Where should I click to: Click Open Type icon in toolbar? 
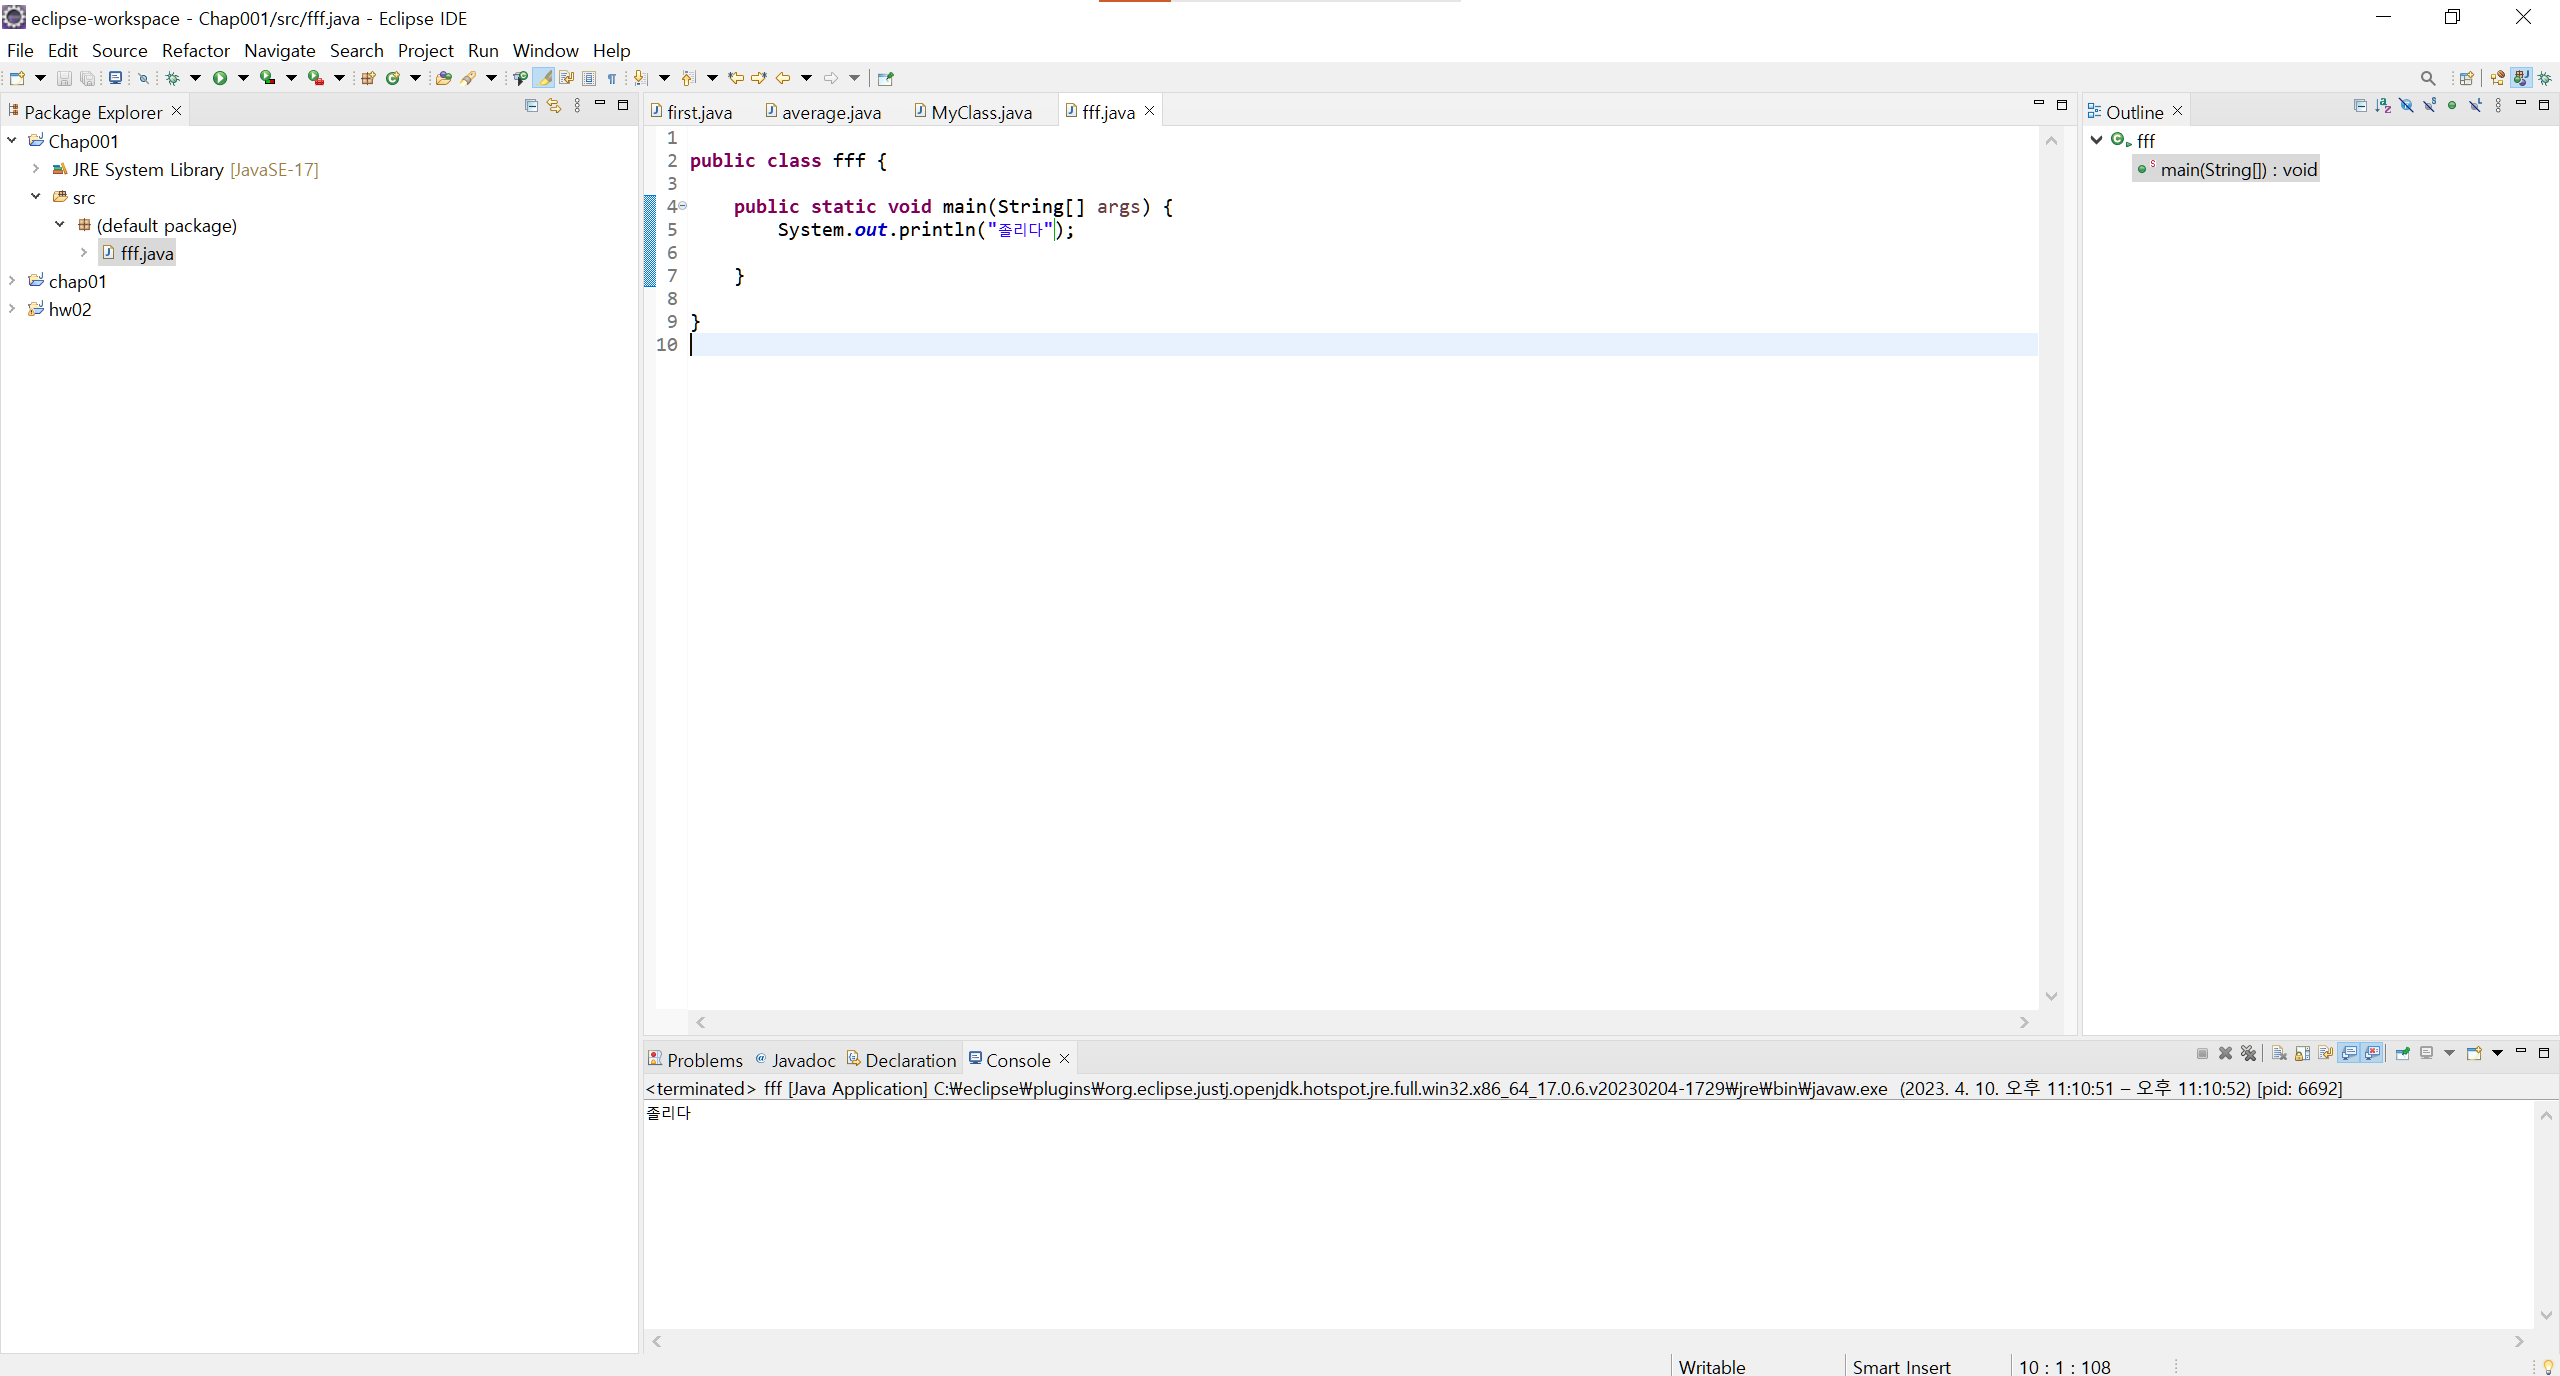pos(443,78)
